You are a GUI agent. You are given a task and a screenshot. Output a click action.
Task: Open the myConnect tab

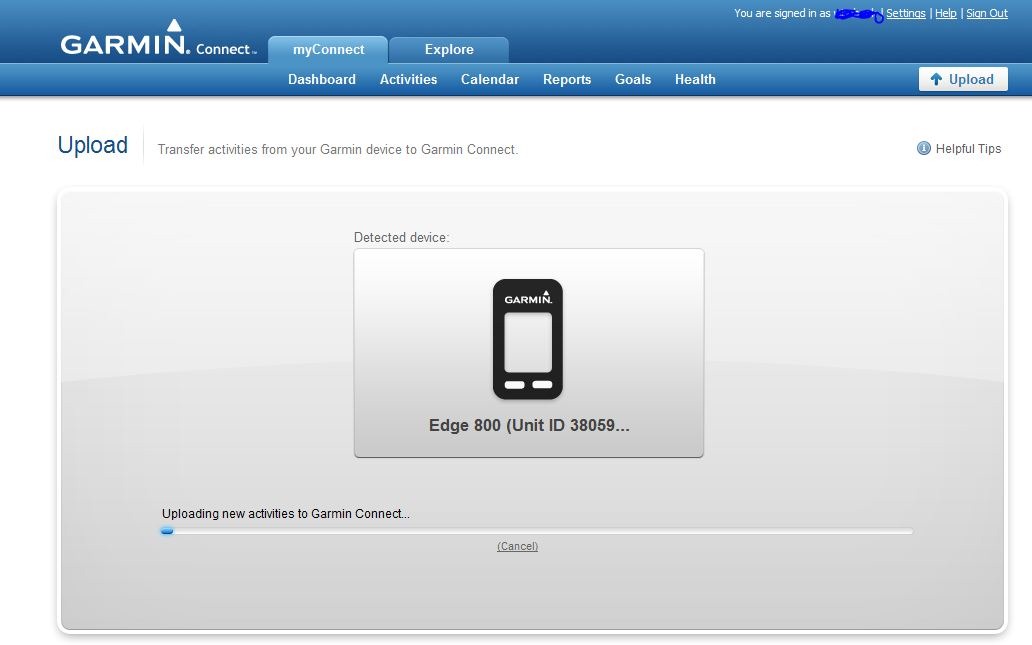coord(328,49)
